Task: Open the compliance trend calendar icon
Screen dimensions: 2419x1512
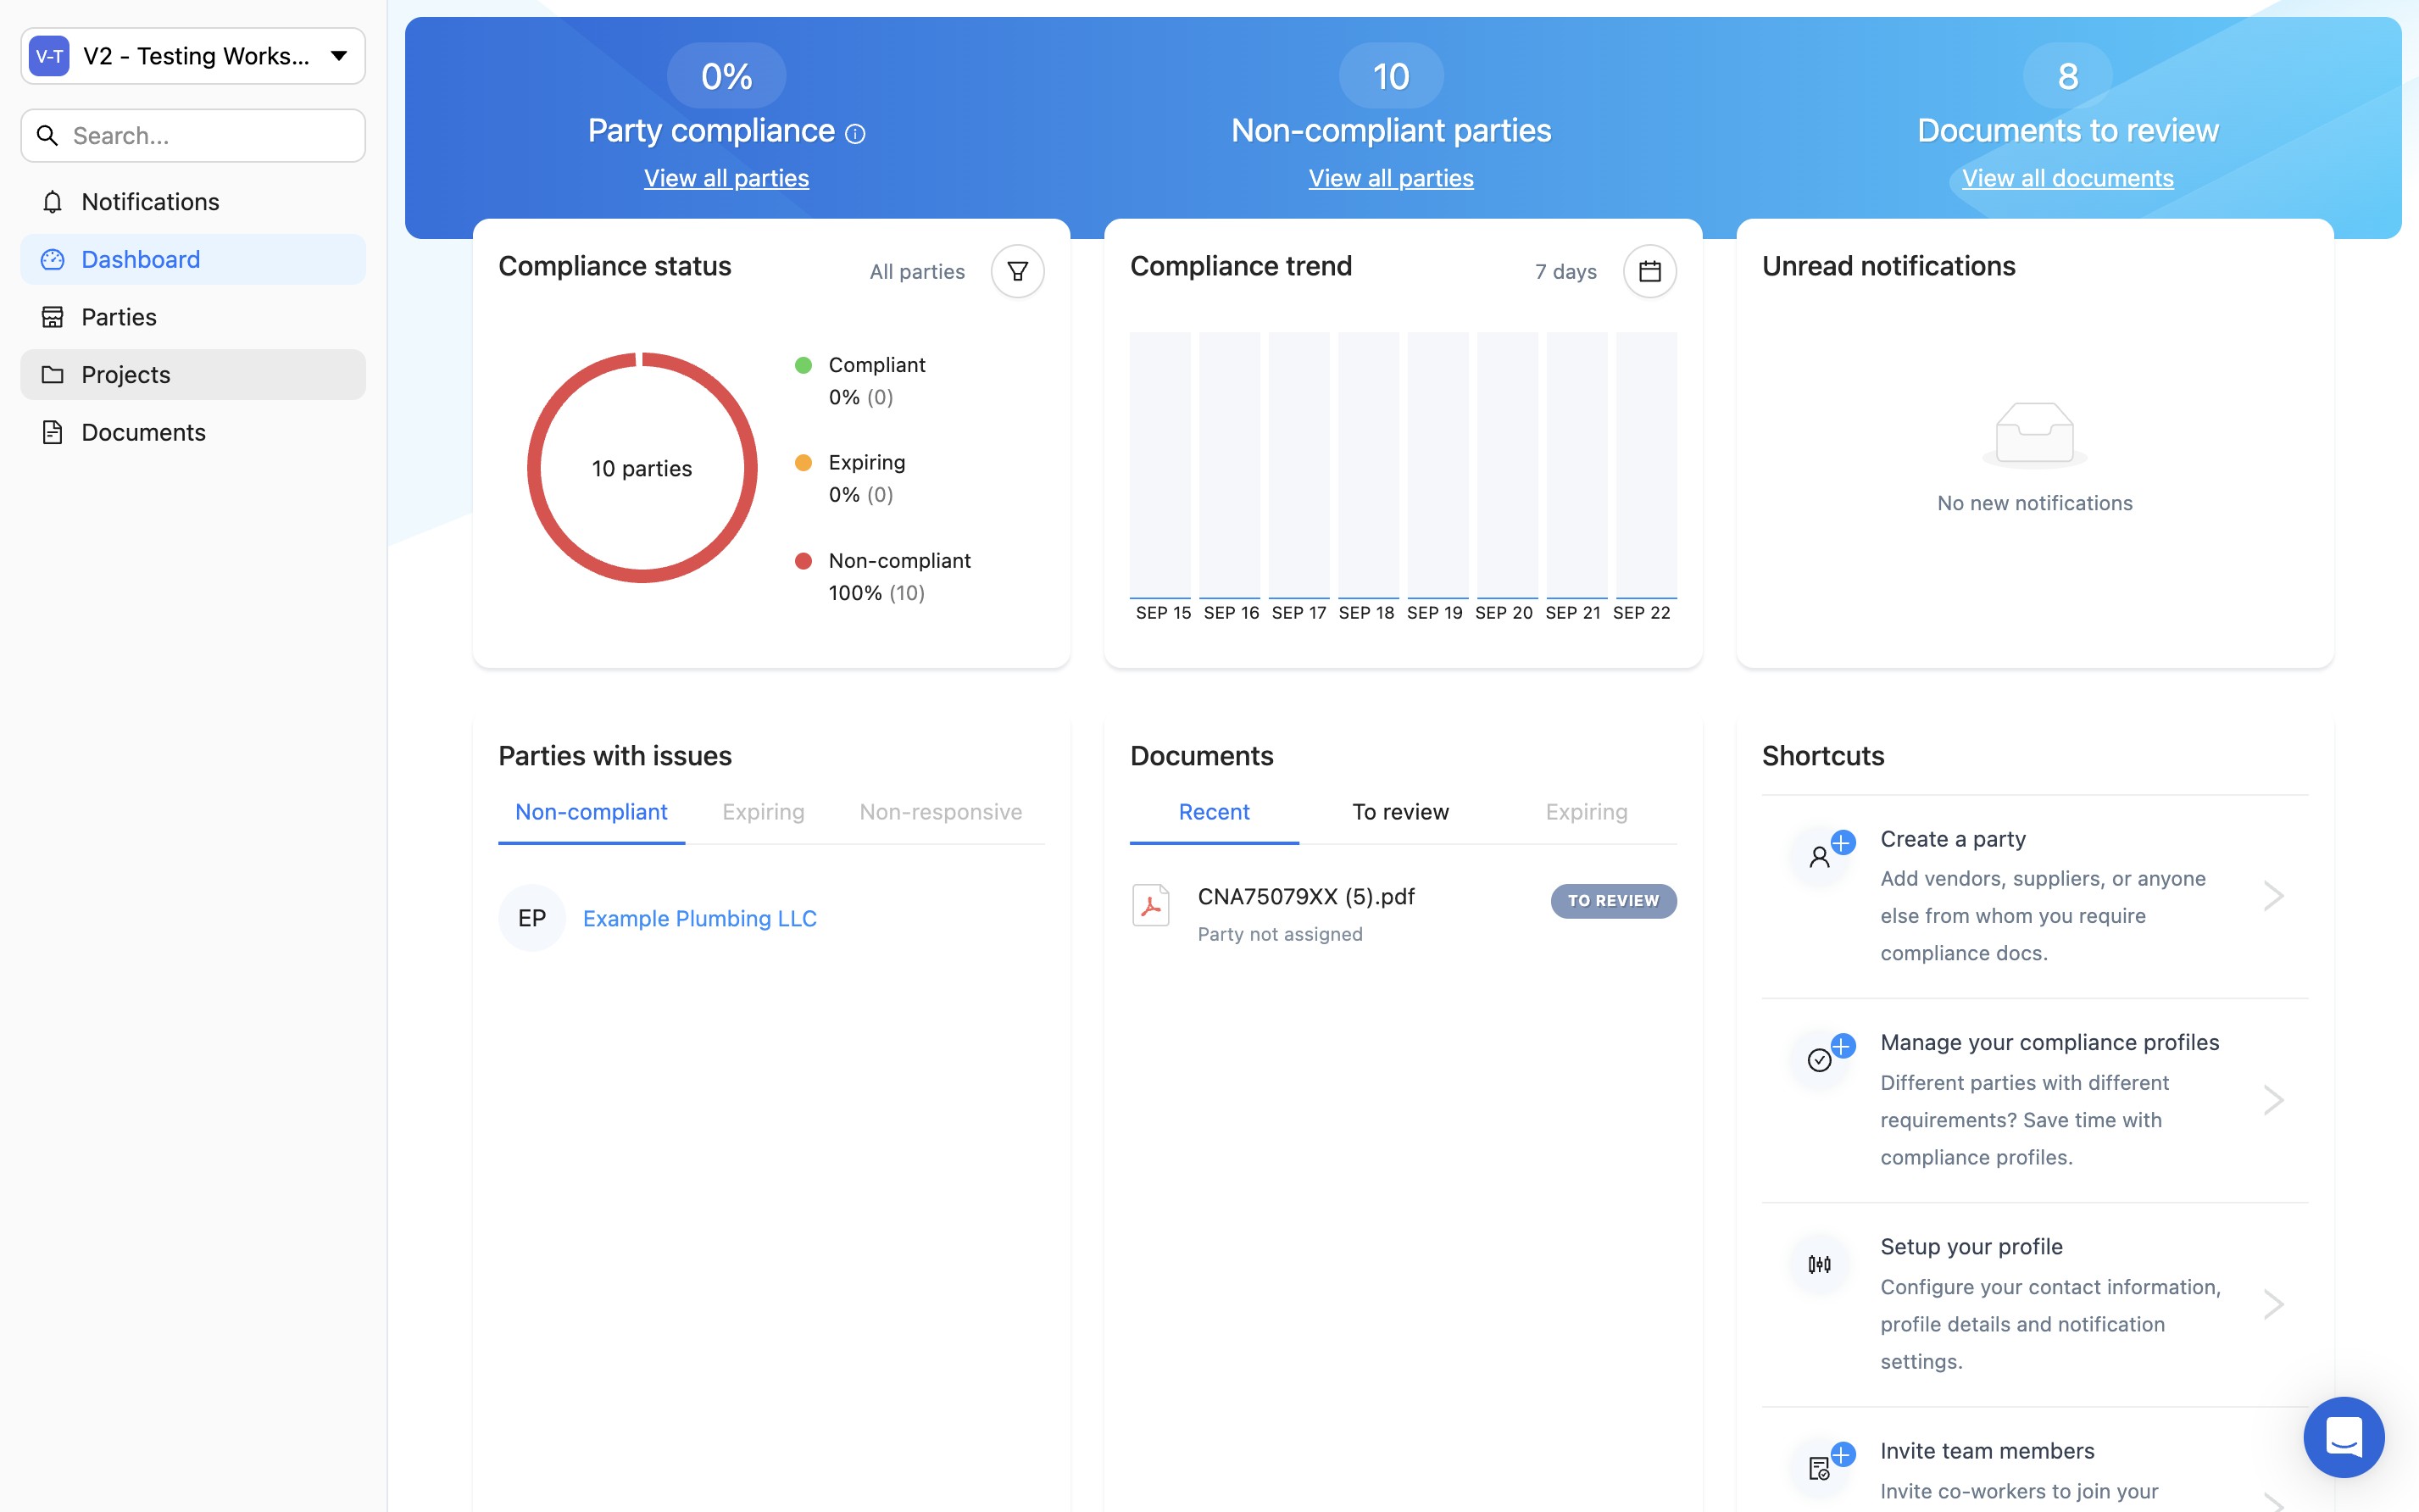Action: click(1649, 271)
